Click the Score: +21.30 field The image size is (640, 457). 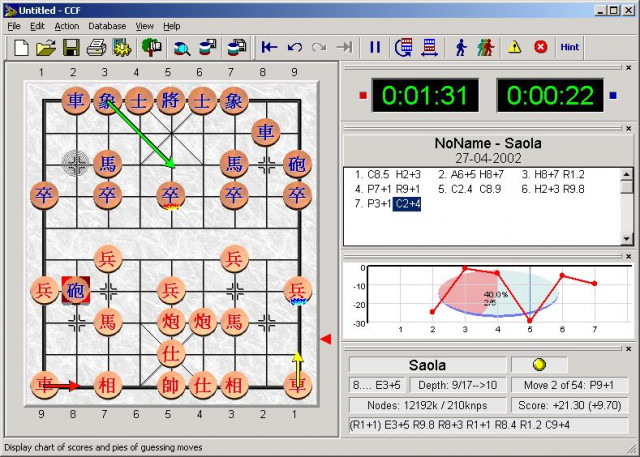(x=569, y=405)
